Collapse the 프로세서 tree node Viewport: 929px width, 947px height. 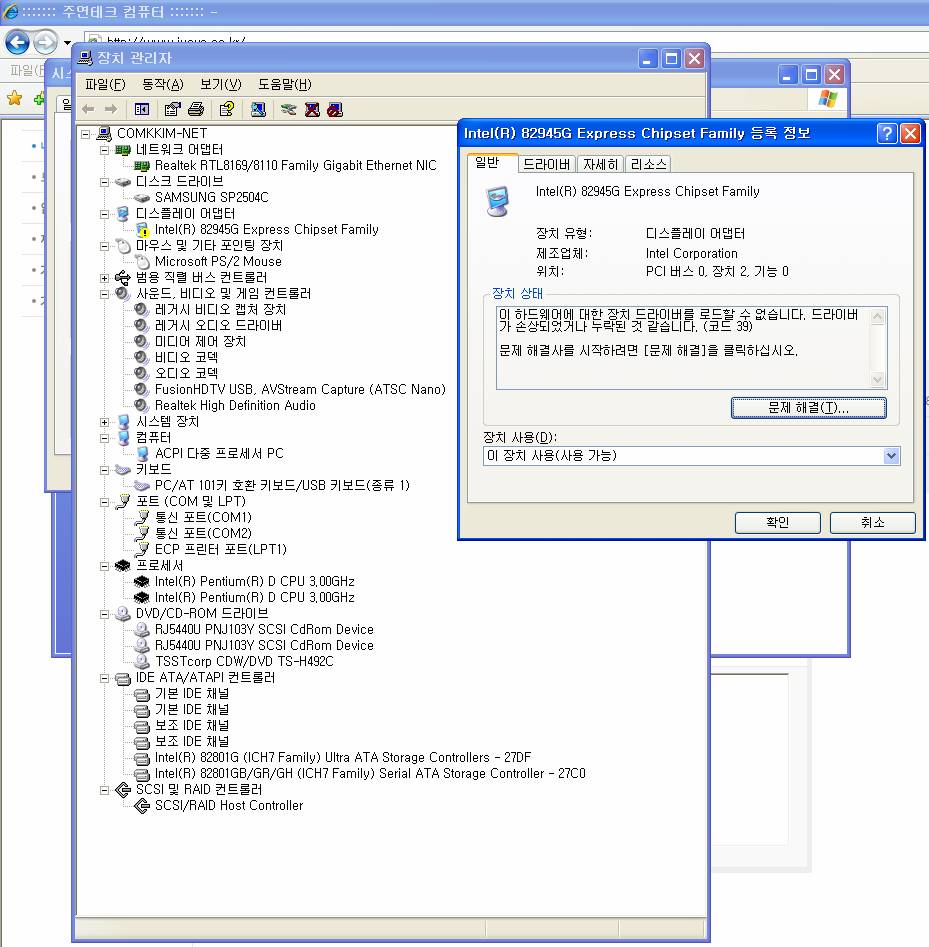104,566
